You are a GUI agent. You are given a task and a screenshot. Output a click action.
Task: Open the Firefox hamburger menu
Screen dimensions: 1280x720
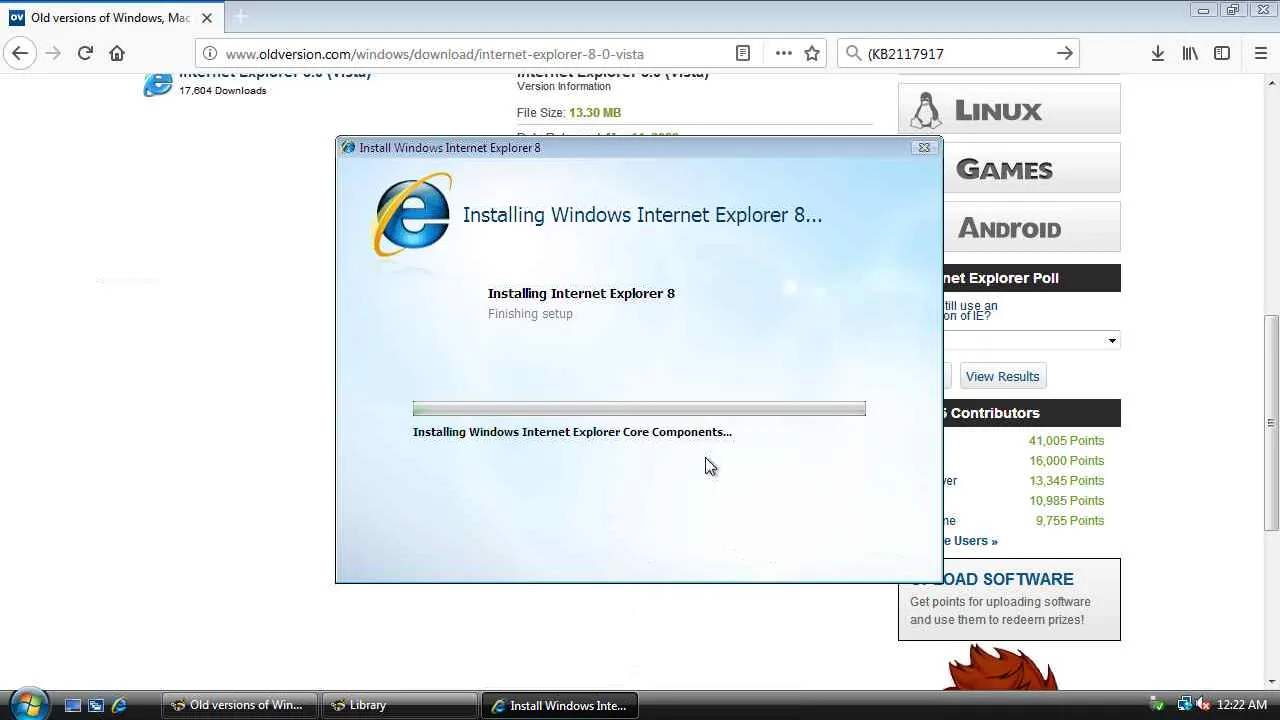tap(1261, 54)
